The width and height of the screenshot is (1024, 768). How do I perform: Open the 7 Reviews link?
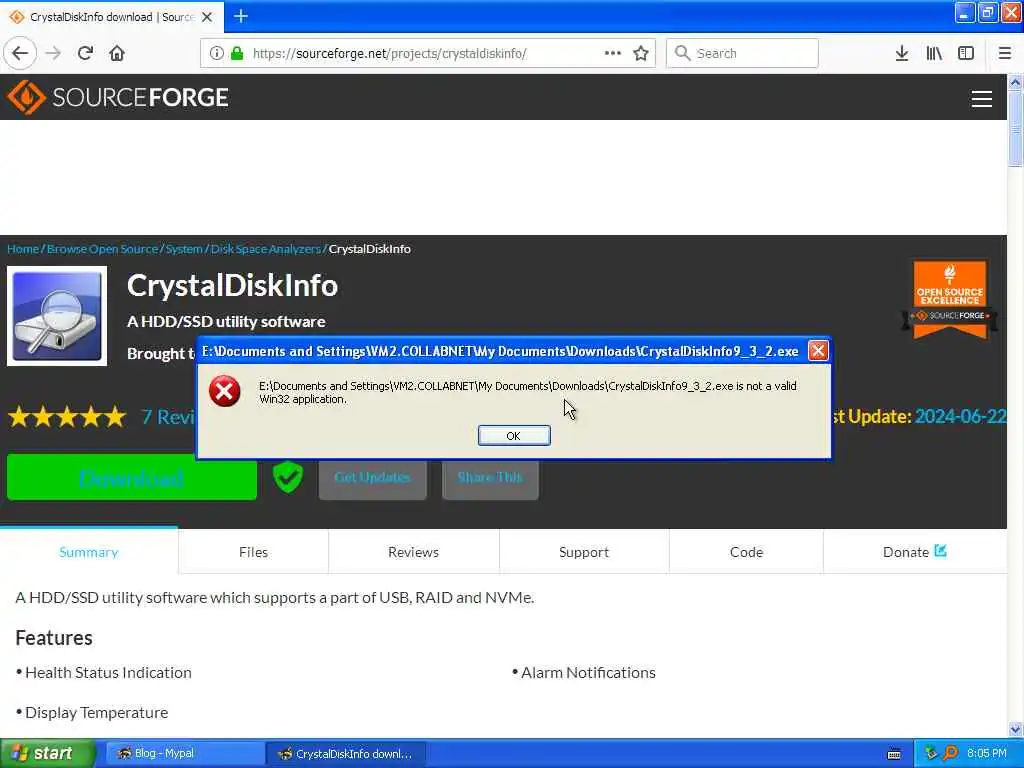tap(168, 417)
